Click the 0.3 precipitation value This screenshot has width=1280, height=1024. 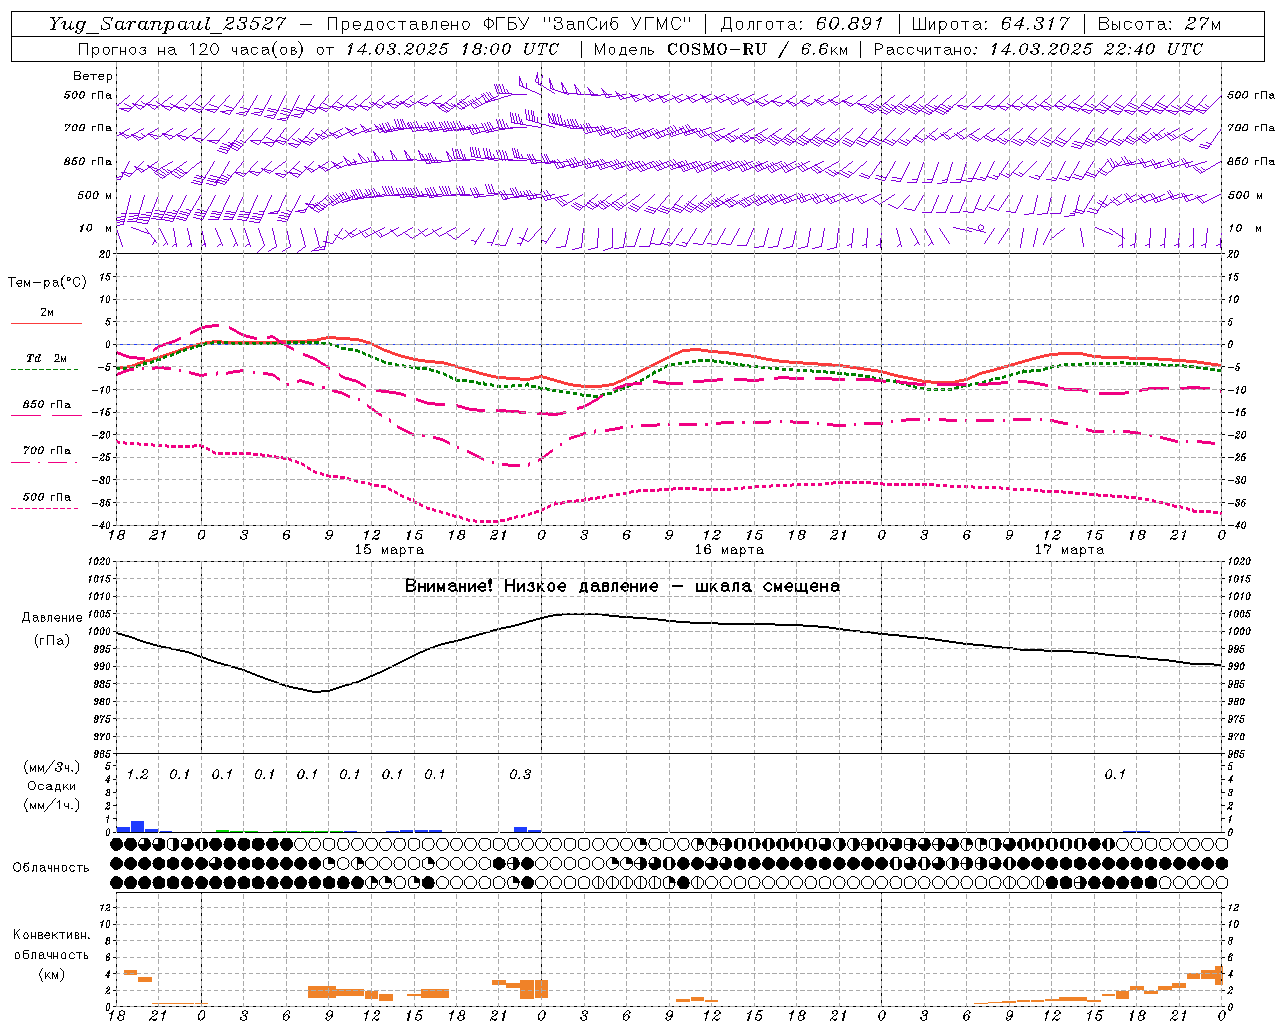(520, 775)
